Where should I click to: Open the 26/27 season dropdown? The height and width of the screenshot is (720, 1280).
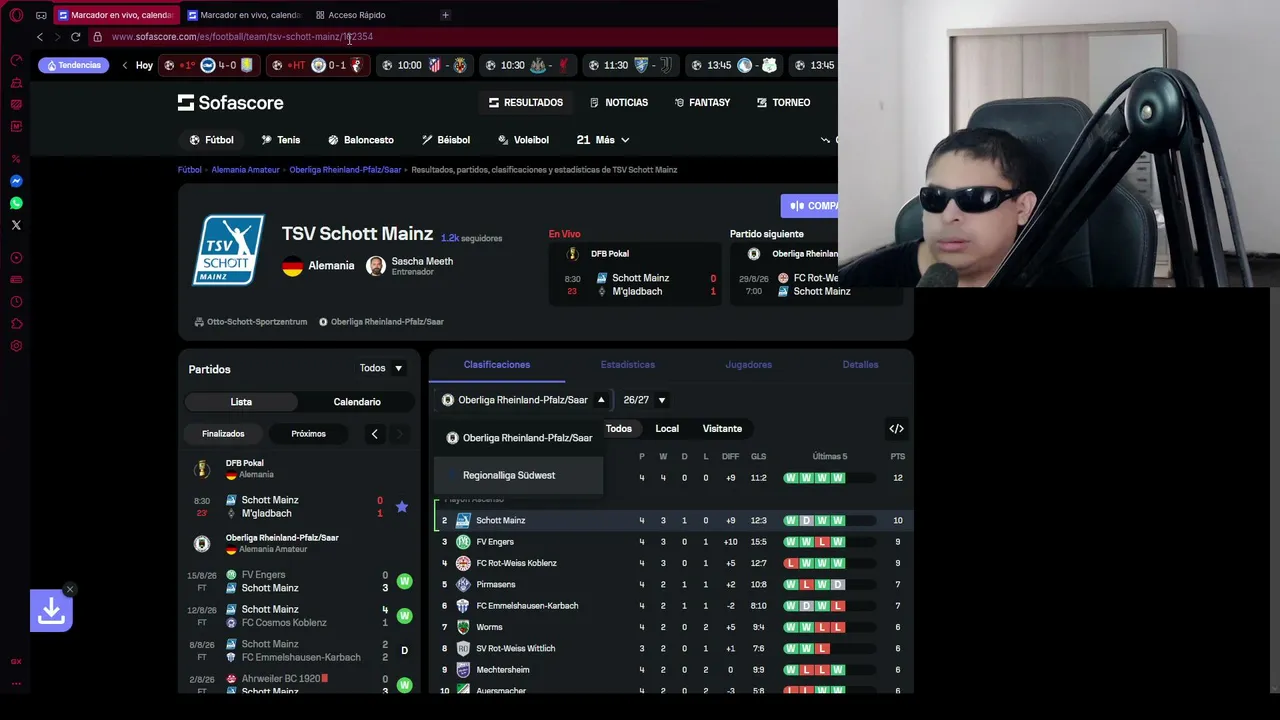(644, 400)
